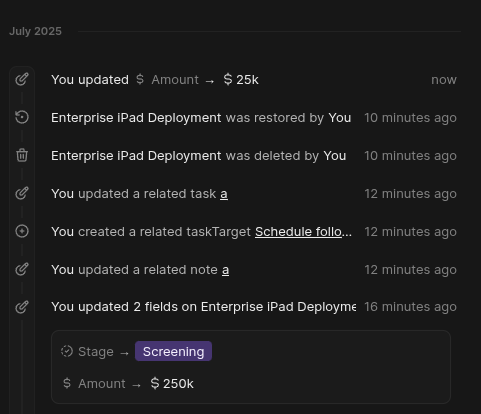The height and width of the screenshot is (414, 481).
Task: Click the Stage status icon in details card
Action: click(x=67, y=351)
